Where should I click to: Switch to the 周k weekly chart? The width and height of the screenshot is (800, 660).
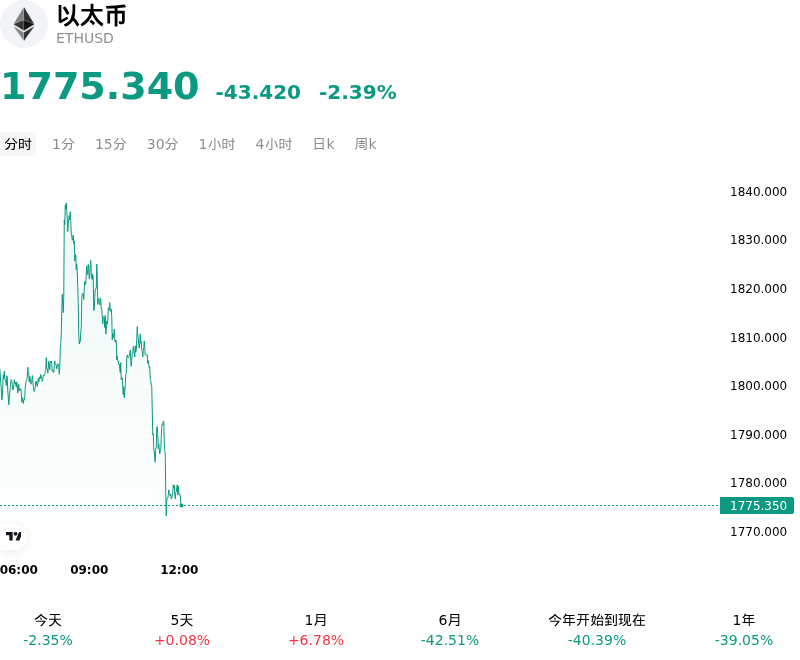(x=365, y=144)
